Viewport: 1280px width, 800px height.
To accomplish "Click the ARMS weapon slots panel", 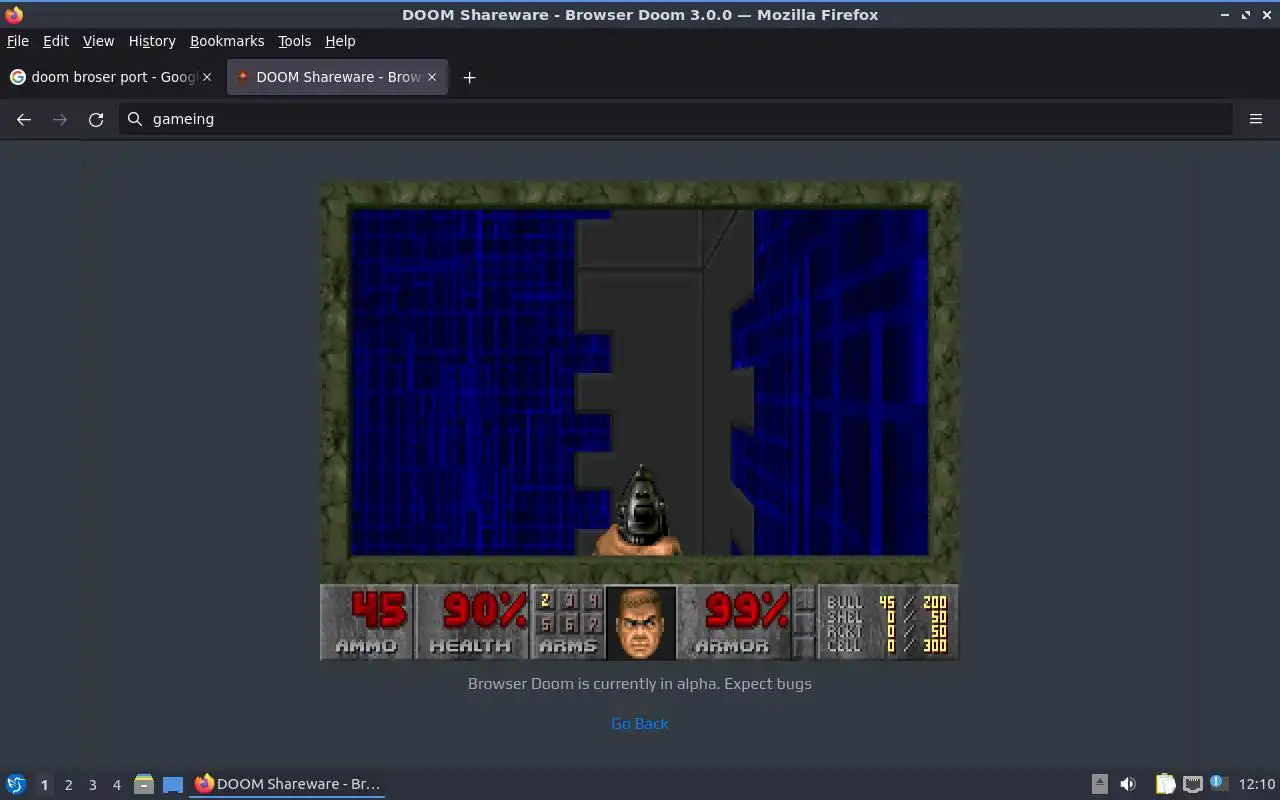I will pos(568,622).
